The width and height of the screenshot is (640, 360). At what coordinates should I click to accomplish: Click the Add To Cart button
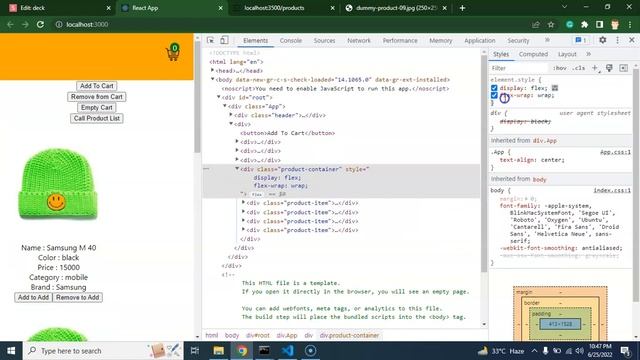[x=97, y=86]
